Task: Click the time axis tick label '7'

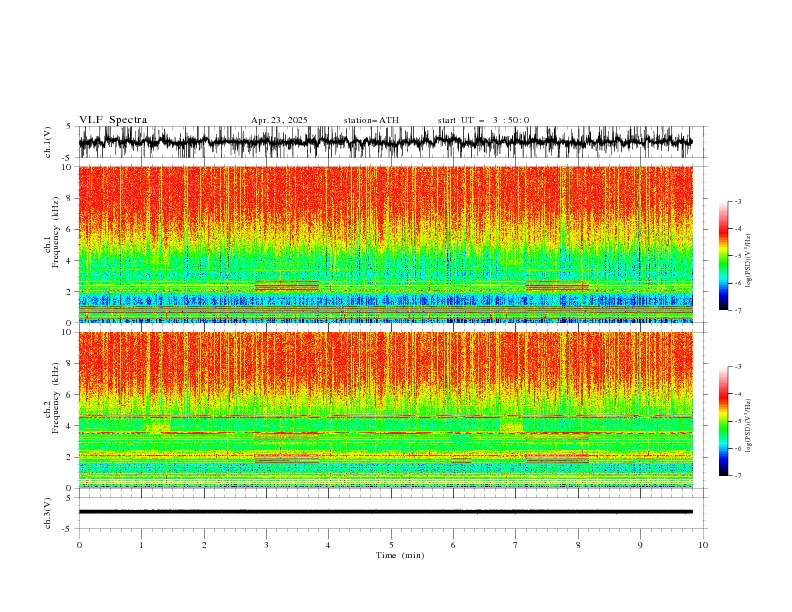Action: pos(516,545)
